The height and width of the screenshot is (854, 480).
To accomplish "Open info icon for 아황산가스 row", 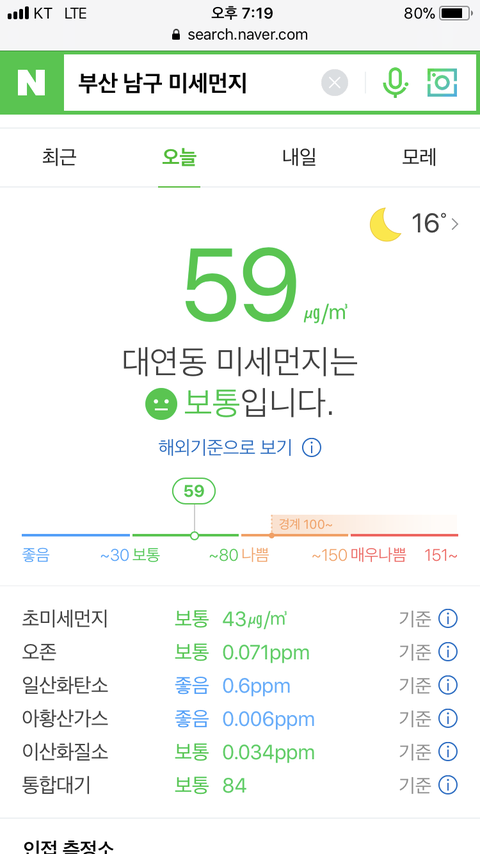I will coord(448,718).
